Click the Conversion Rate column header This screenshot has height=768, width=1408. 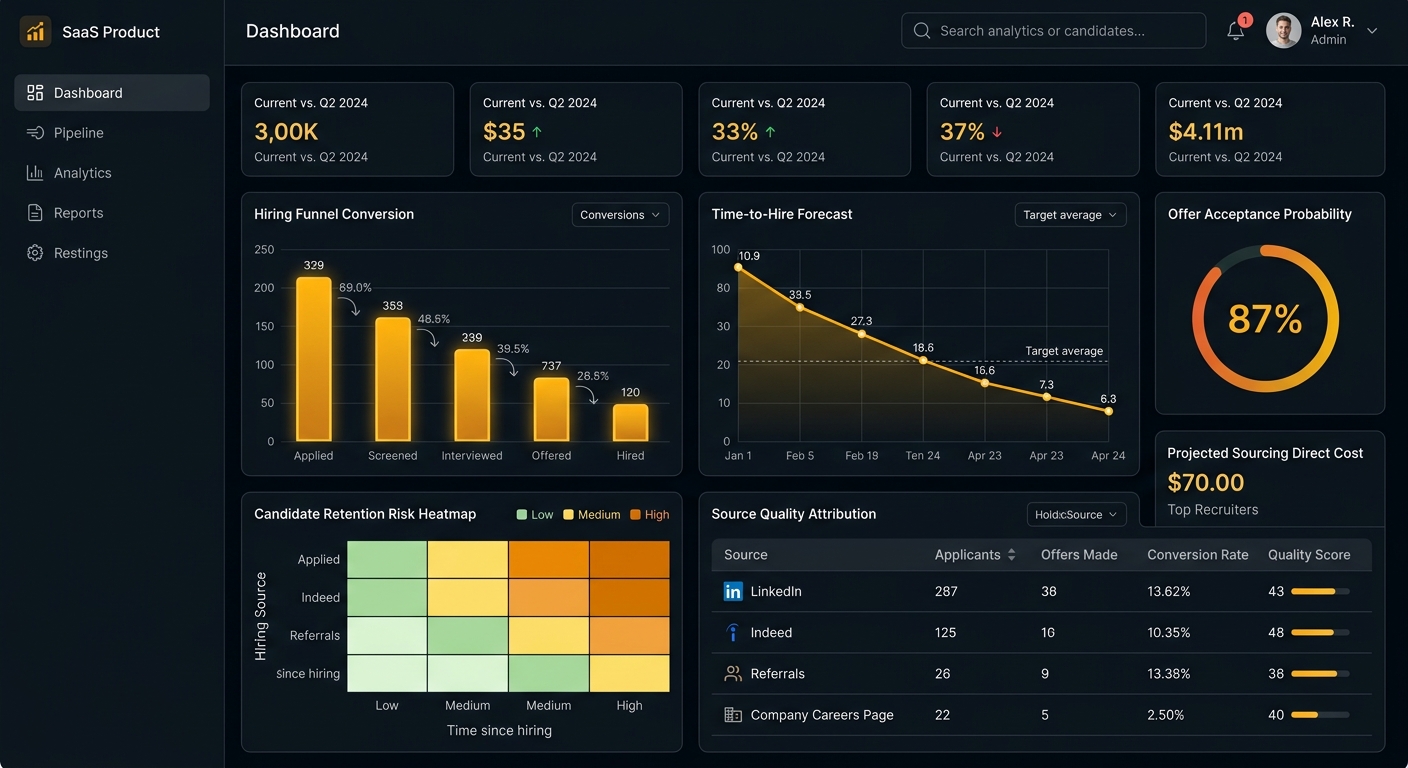tap(1198, 555)
